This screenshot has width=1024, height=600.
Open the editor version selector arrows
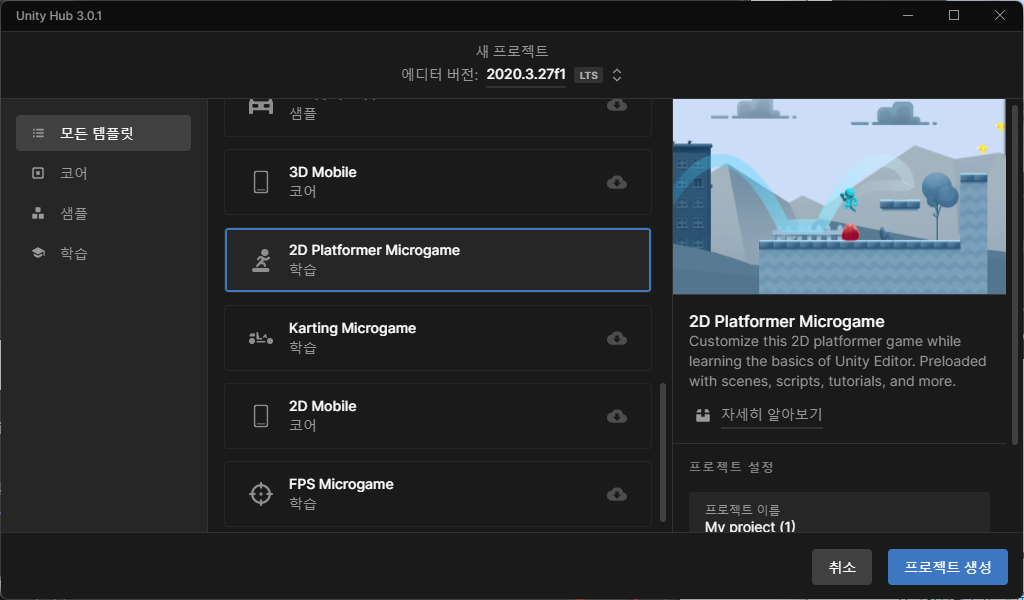coord(616,75)
